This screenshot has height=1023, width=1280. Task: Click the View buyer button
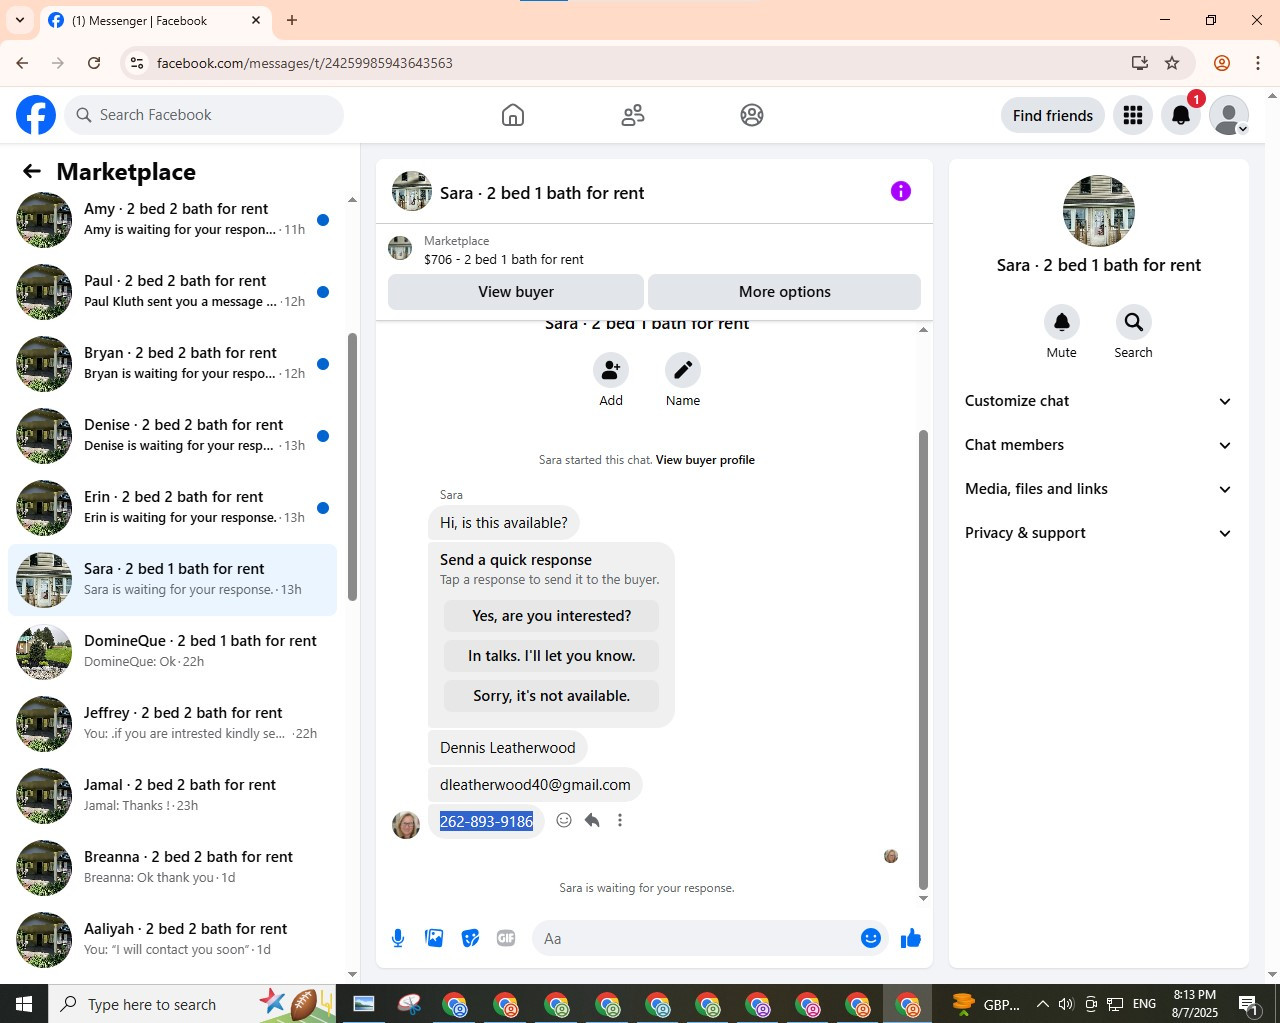click(516, 292)
